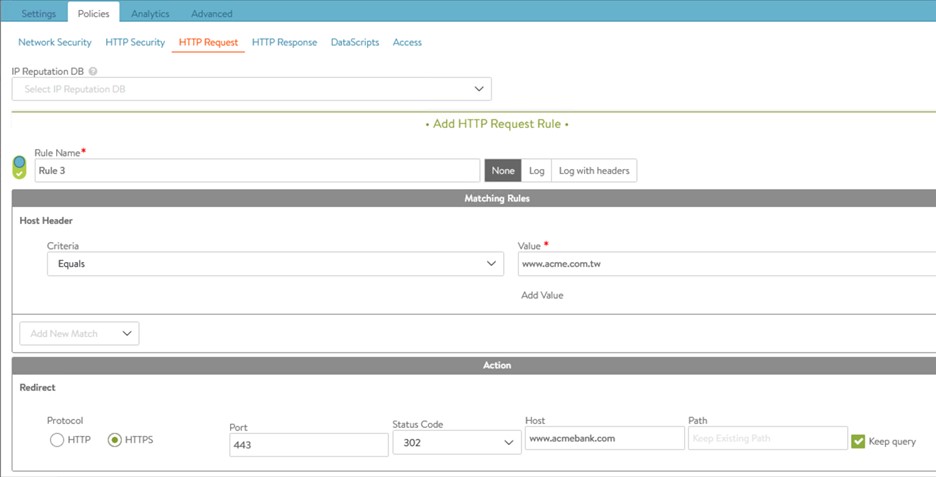The width and height of the screenshot is (936, 477).
Task: Open the Network Security sub-tab
Action: (x=55, y=42)
